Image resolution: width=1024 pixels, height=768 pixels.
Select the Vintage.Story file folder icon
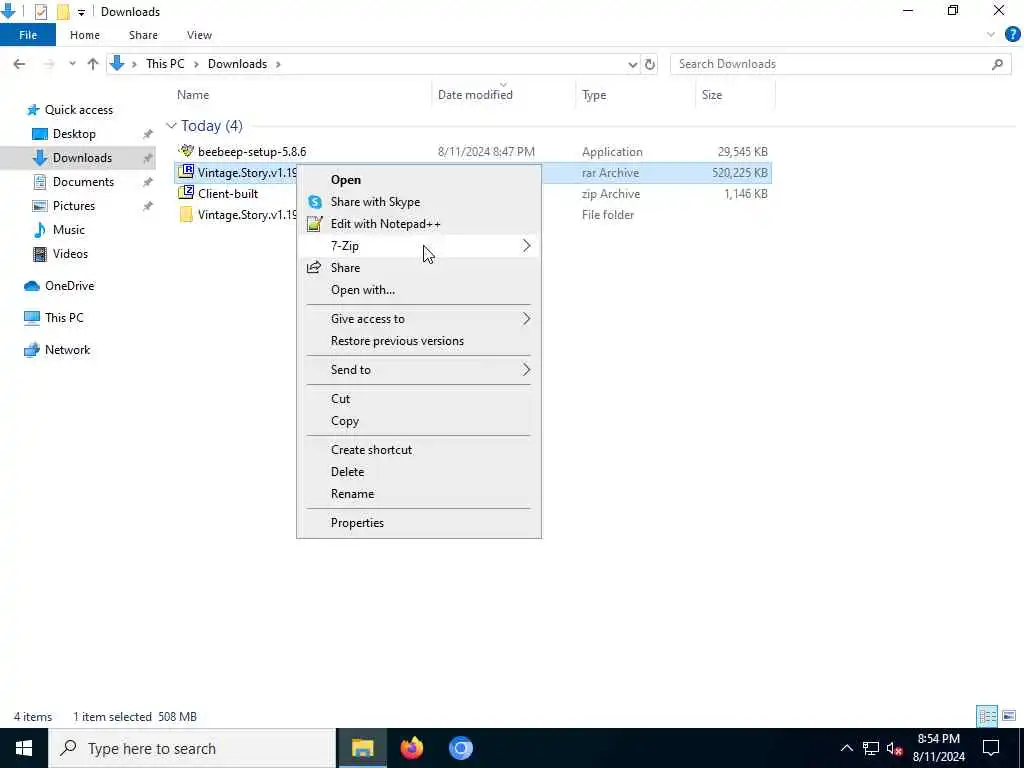tap(186, 215)
